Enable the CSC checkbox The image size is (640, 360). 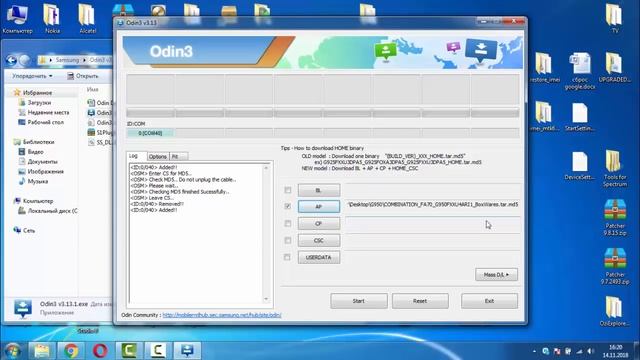point(288,240)
